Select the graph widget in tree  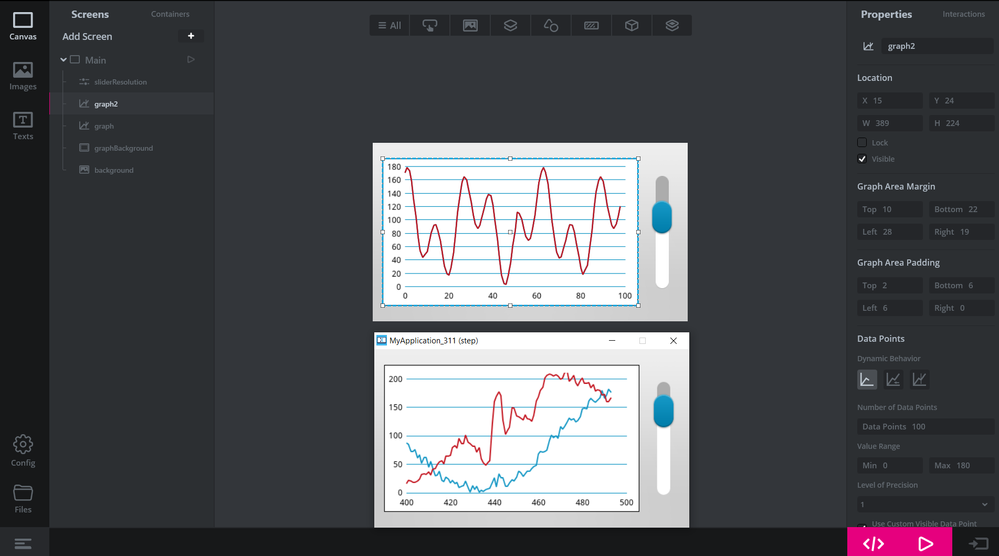[132, 126]
